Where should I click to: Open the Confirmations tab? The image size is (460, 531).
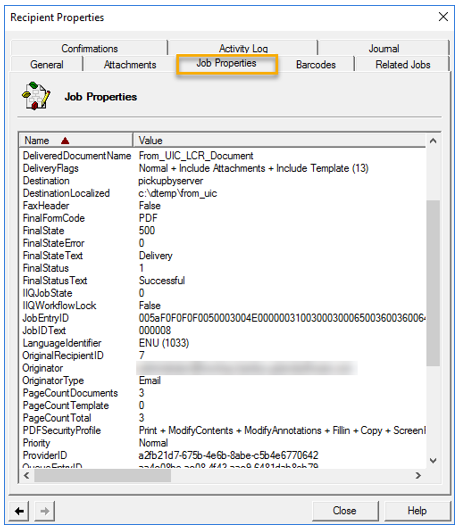pyautogui.click(x=89, y=48)
